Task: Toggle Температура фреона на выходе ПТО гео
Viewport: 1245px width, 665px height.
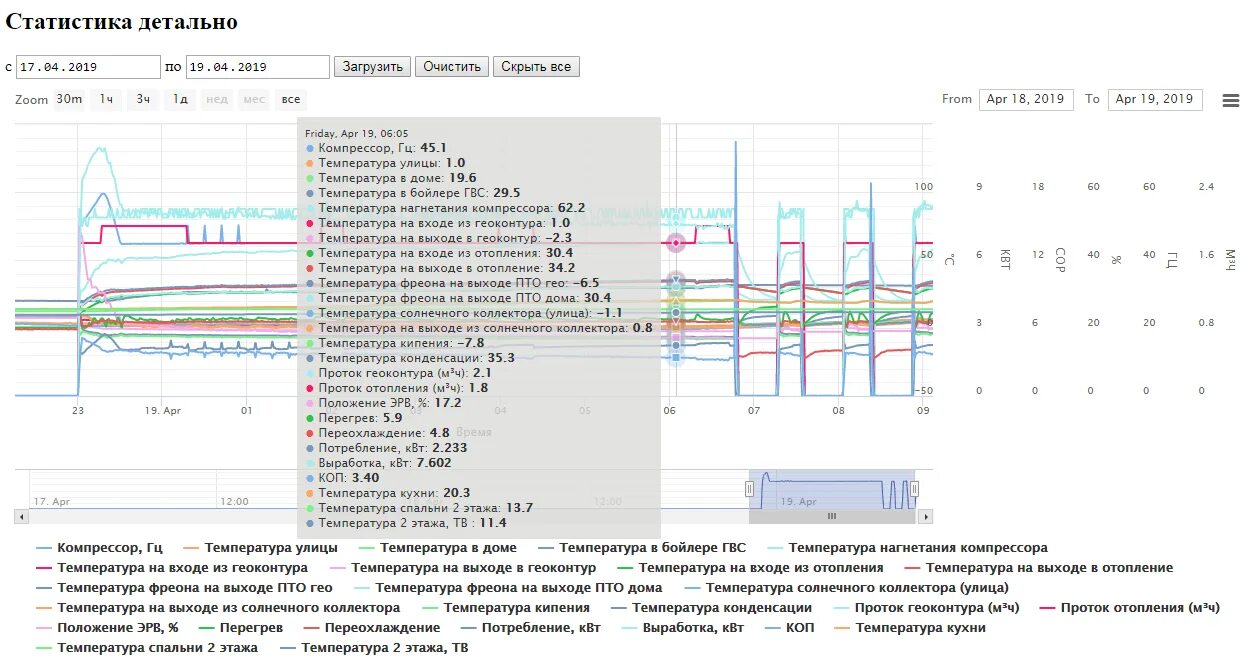Action: 184,588
